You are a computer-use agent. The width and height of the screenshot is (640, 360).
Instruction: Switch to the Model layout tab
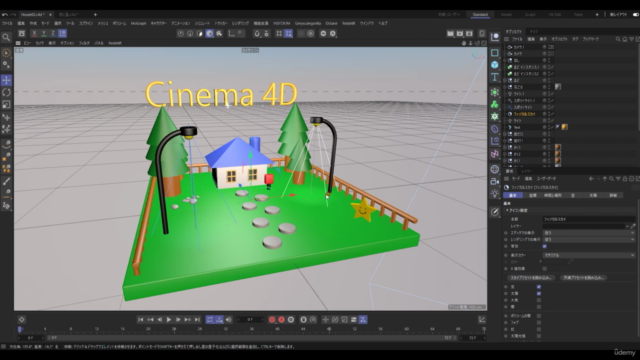506,14
